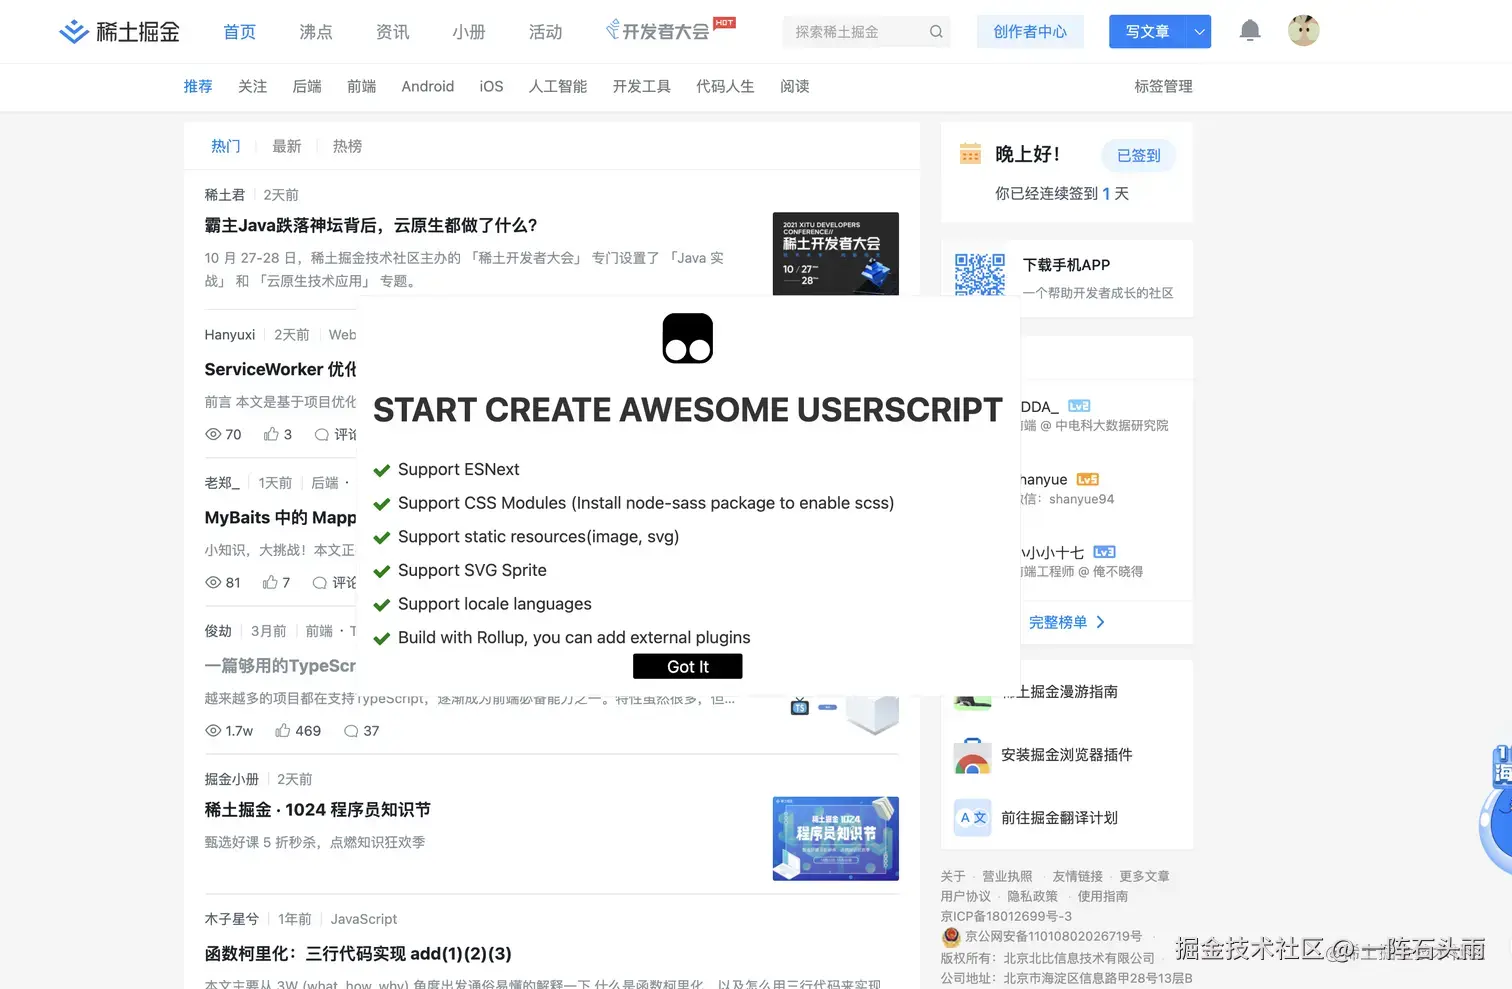
Task: Click the search magnifier icon
Action: 936,31
